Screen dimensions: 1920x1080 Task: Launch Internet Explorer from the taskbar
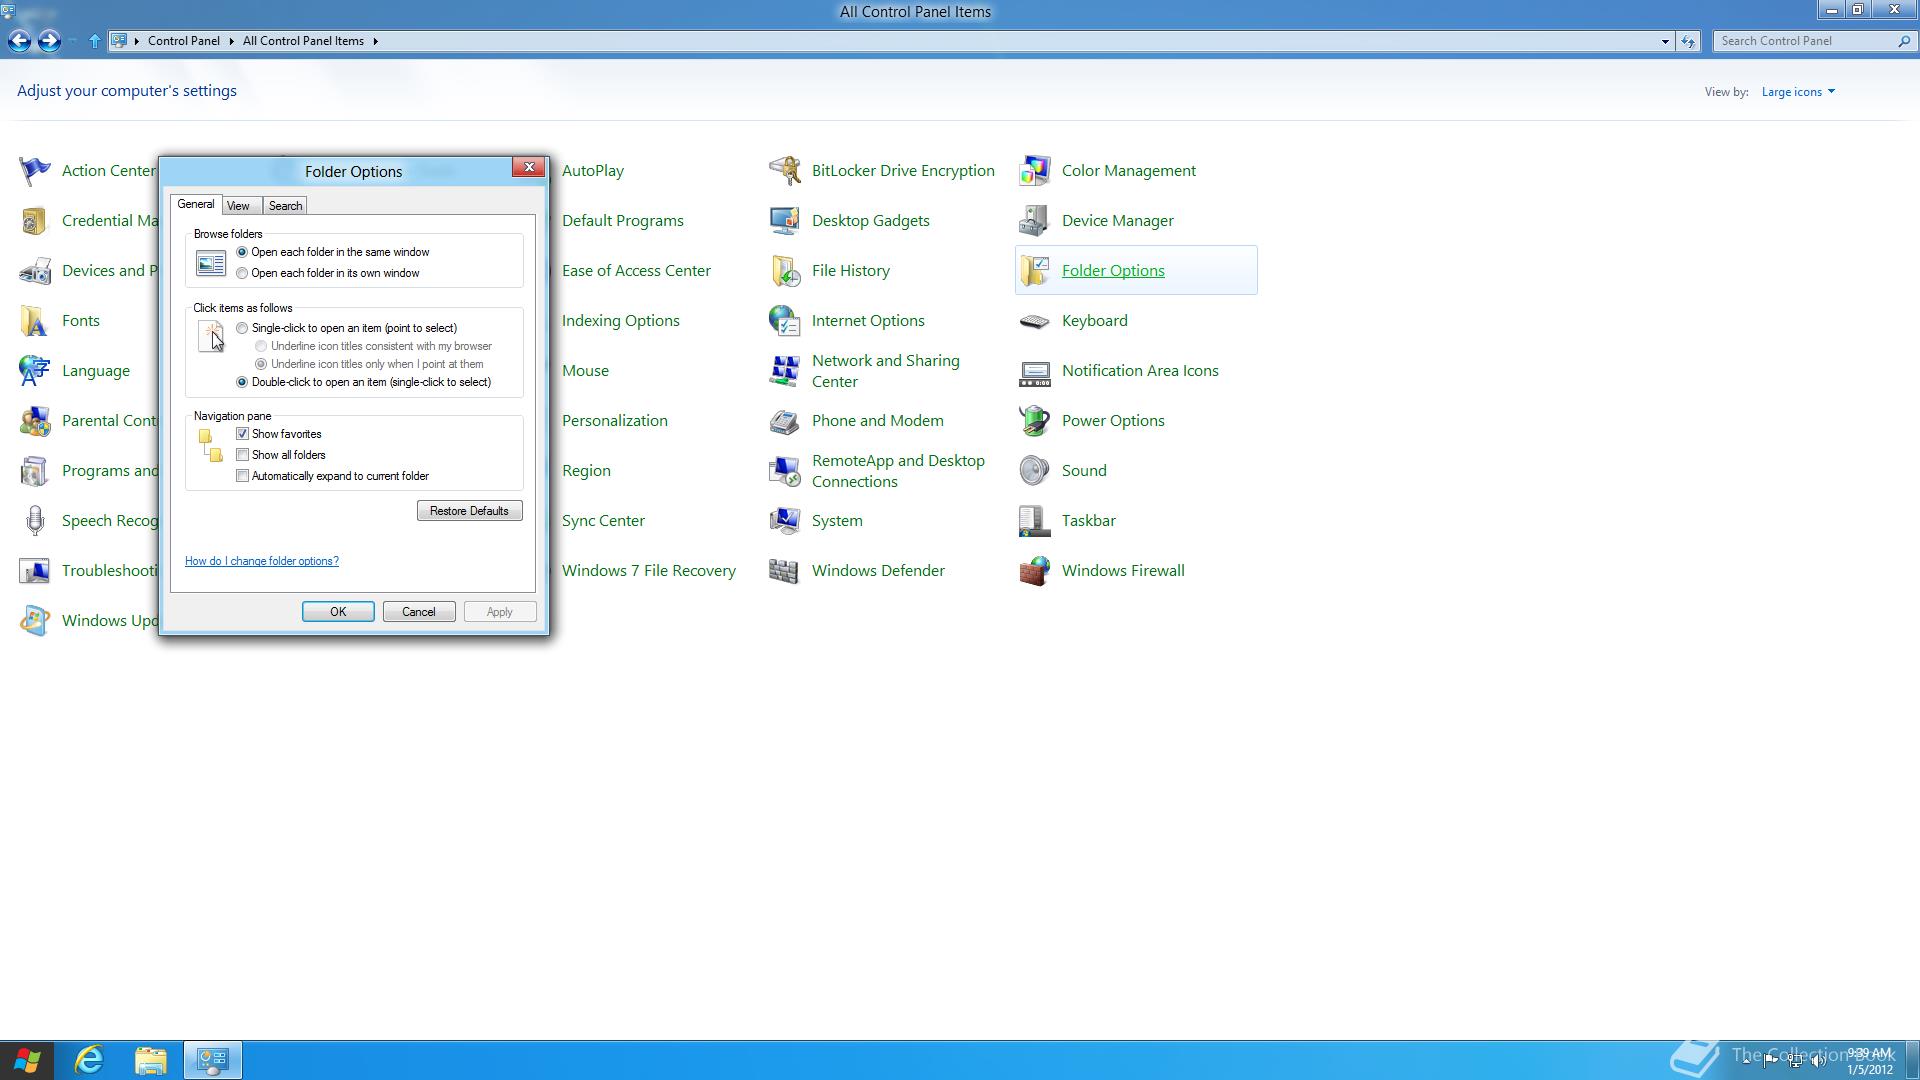click(x=89, y=1059)
